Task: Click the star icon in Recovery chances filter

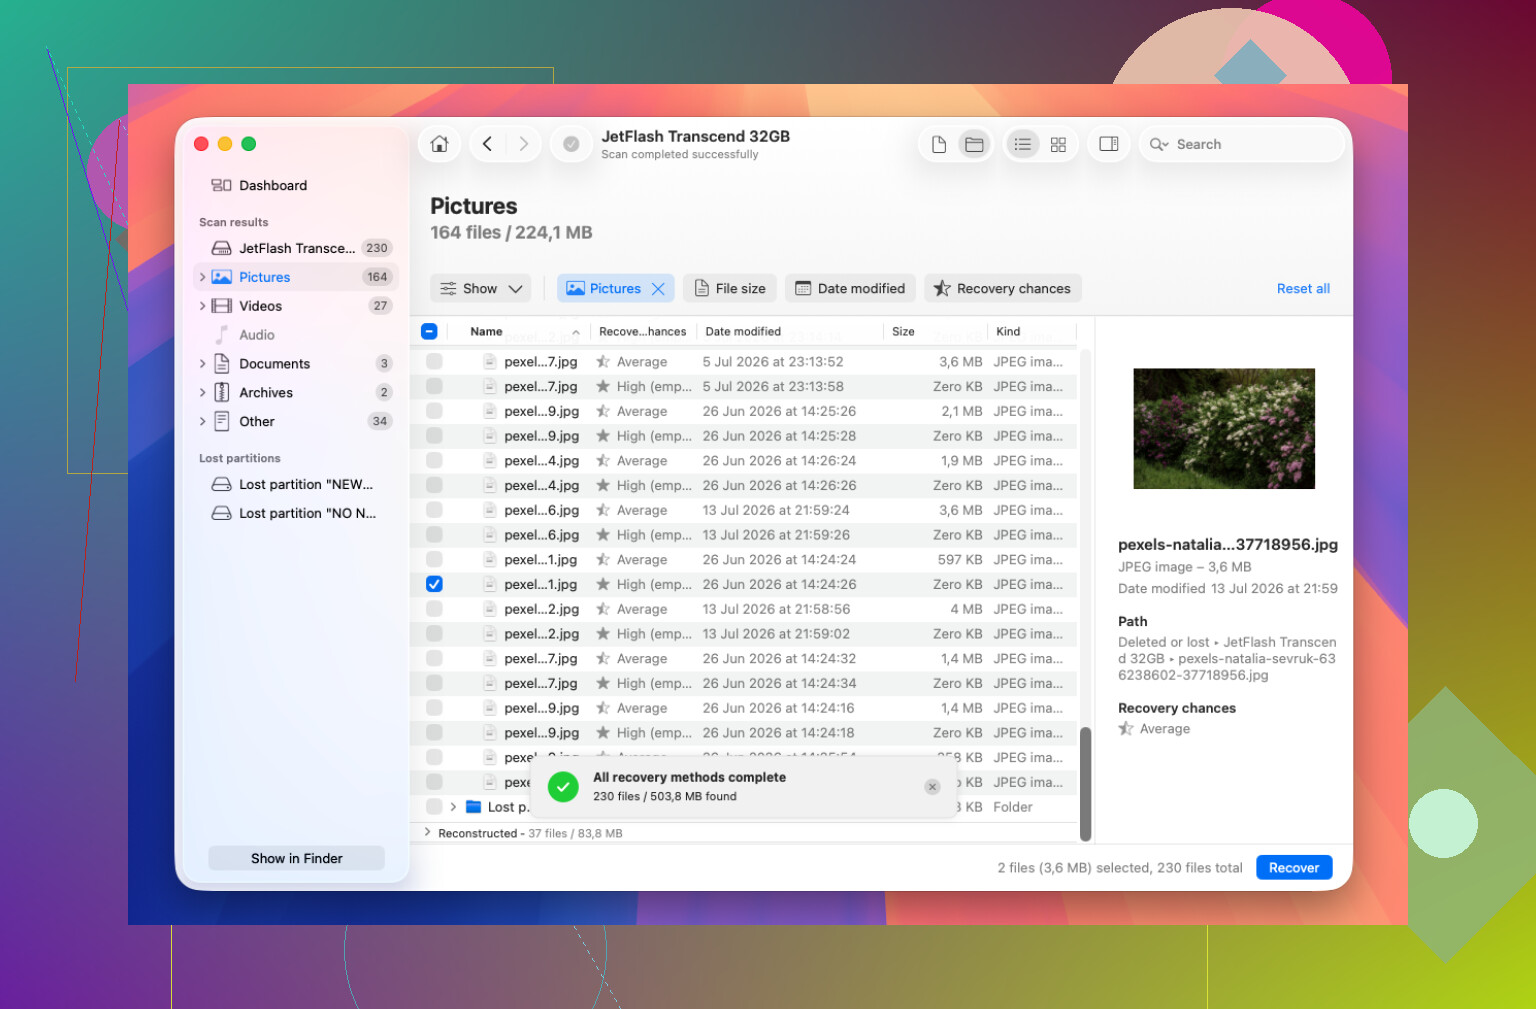Action: point(941,288)
